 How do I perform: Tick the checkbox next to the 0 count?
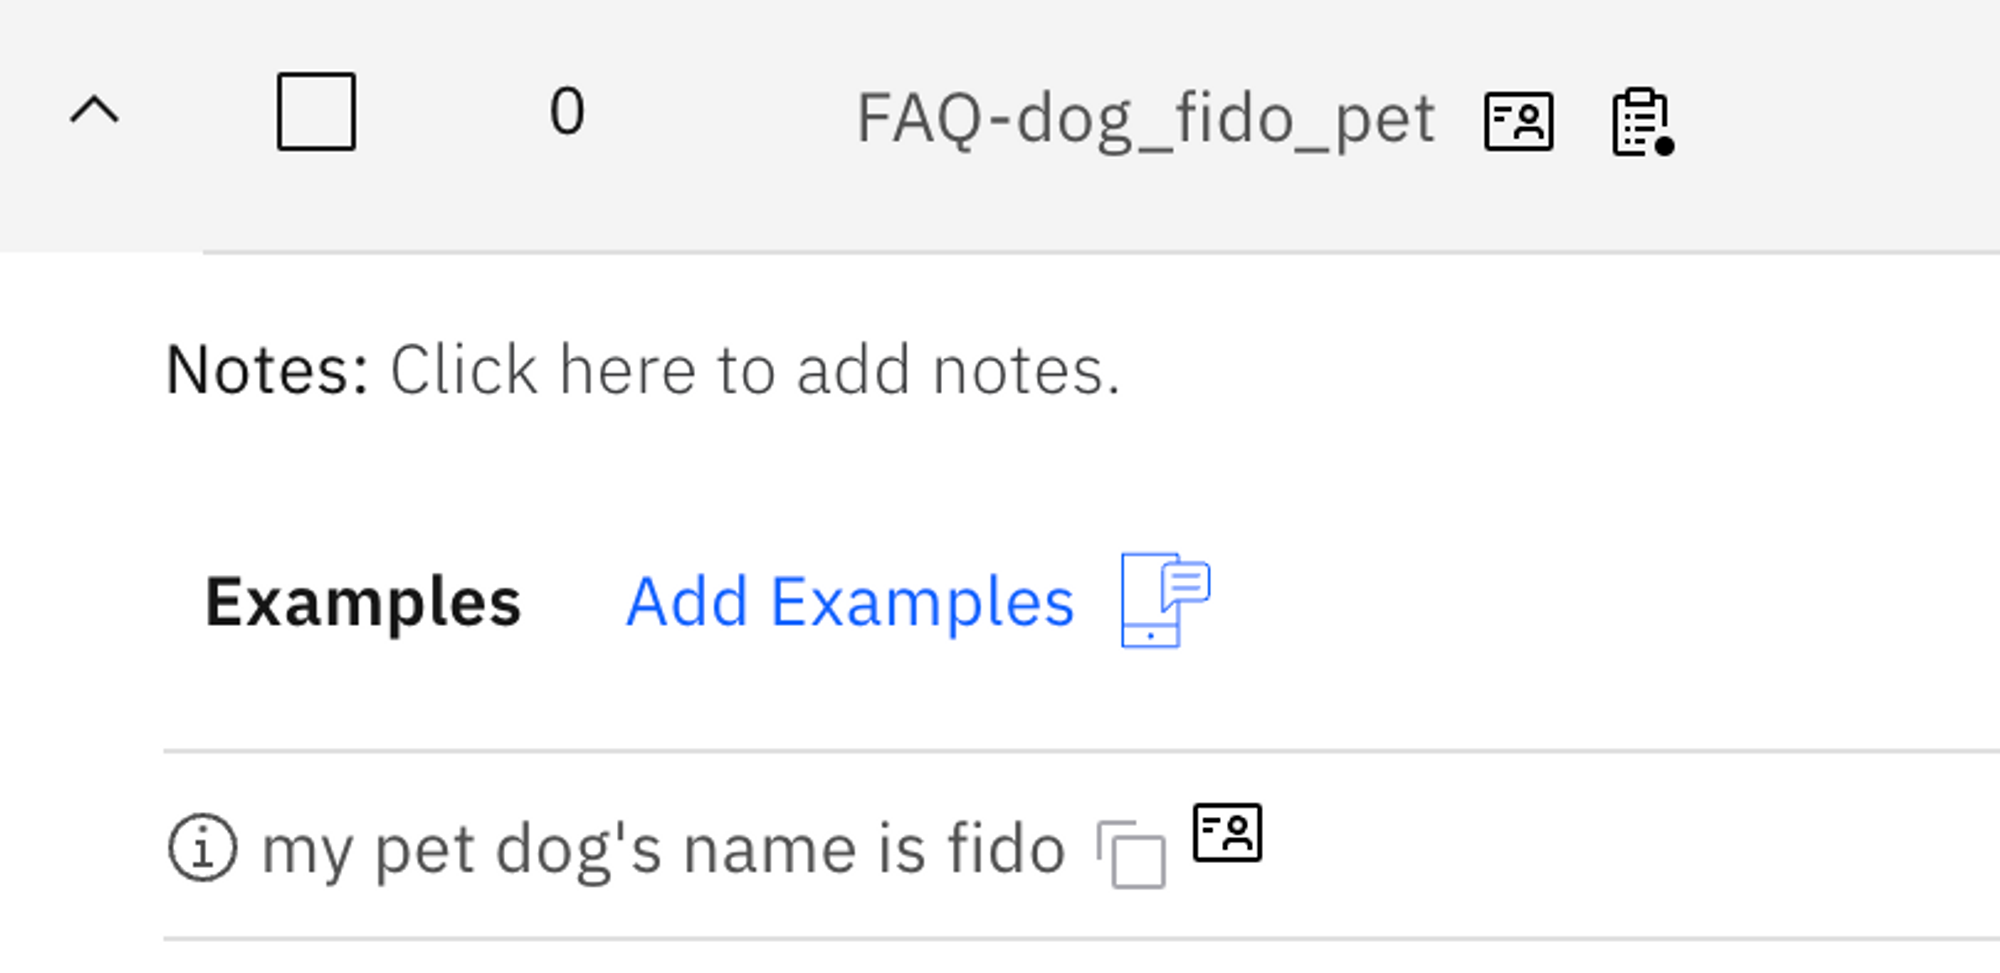tap(316, 111)
